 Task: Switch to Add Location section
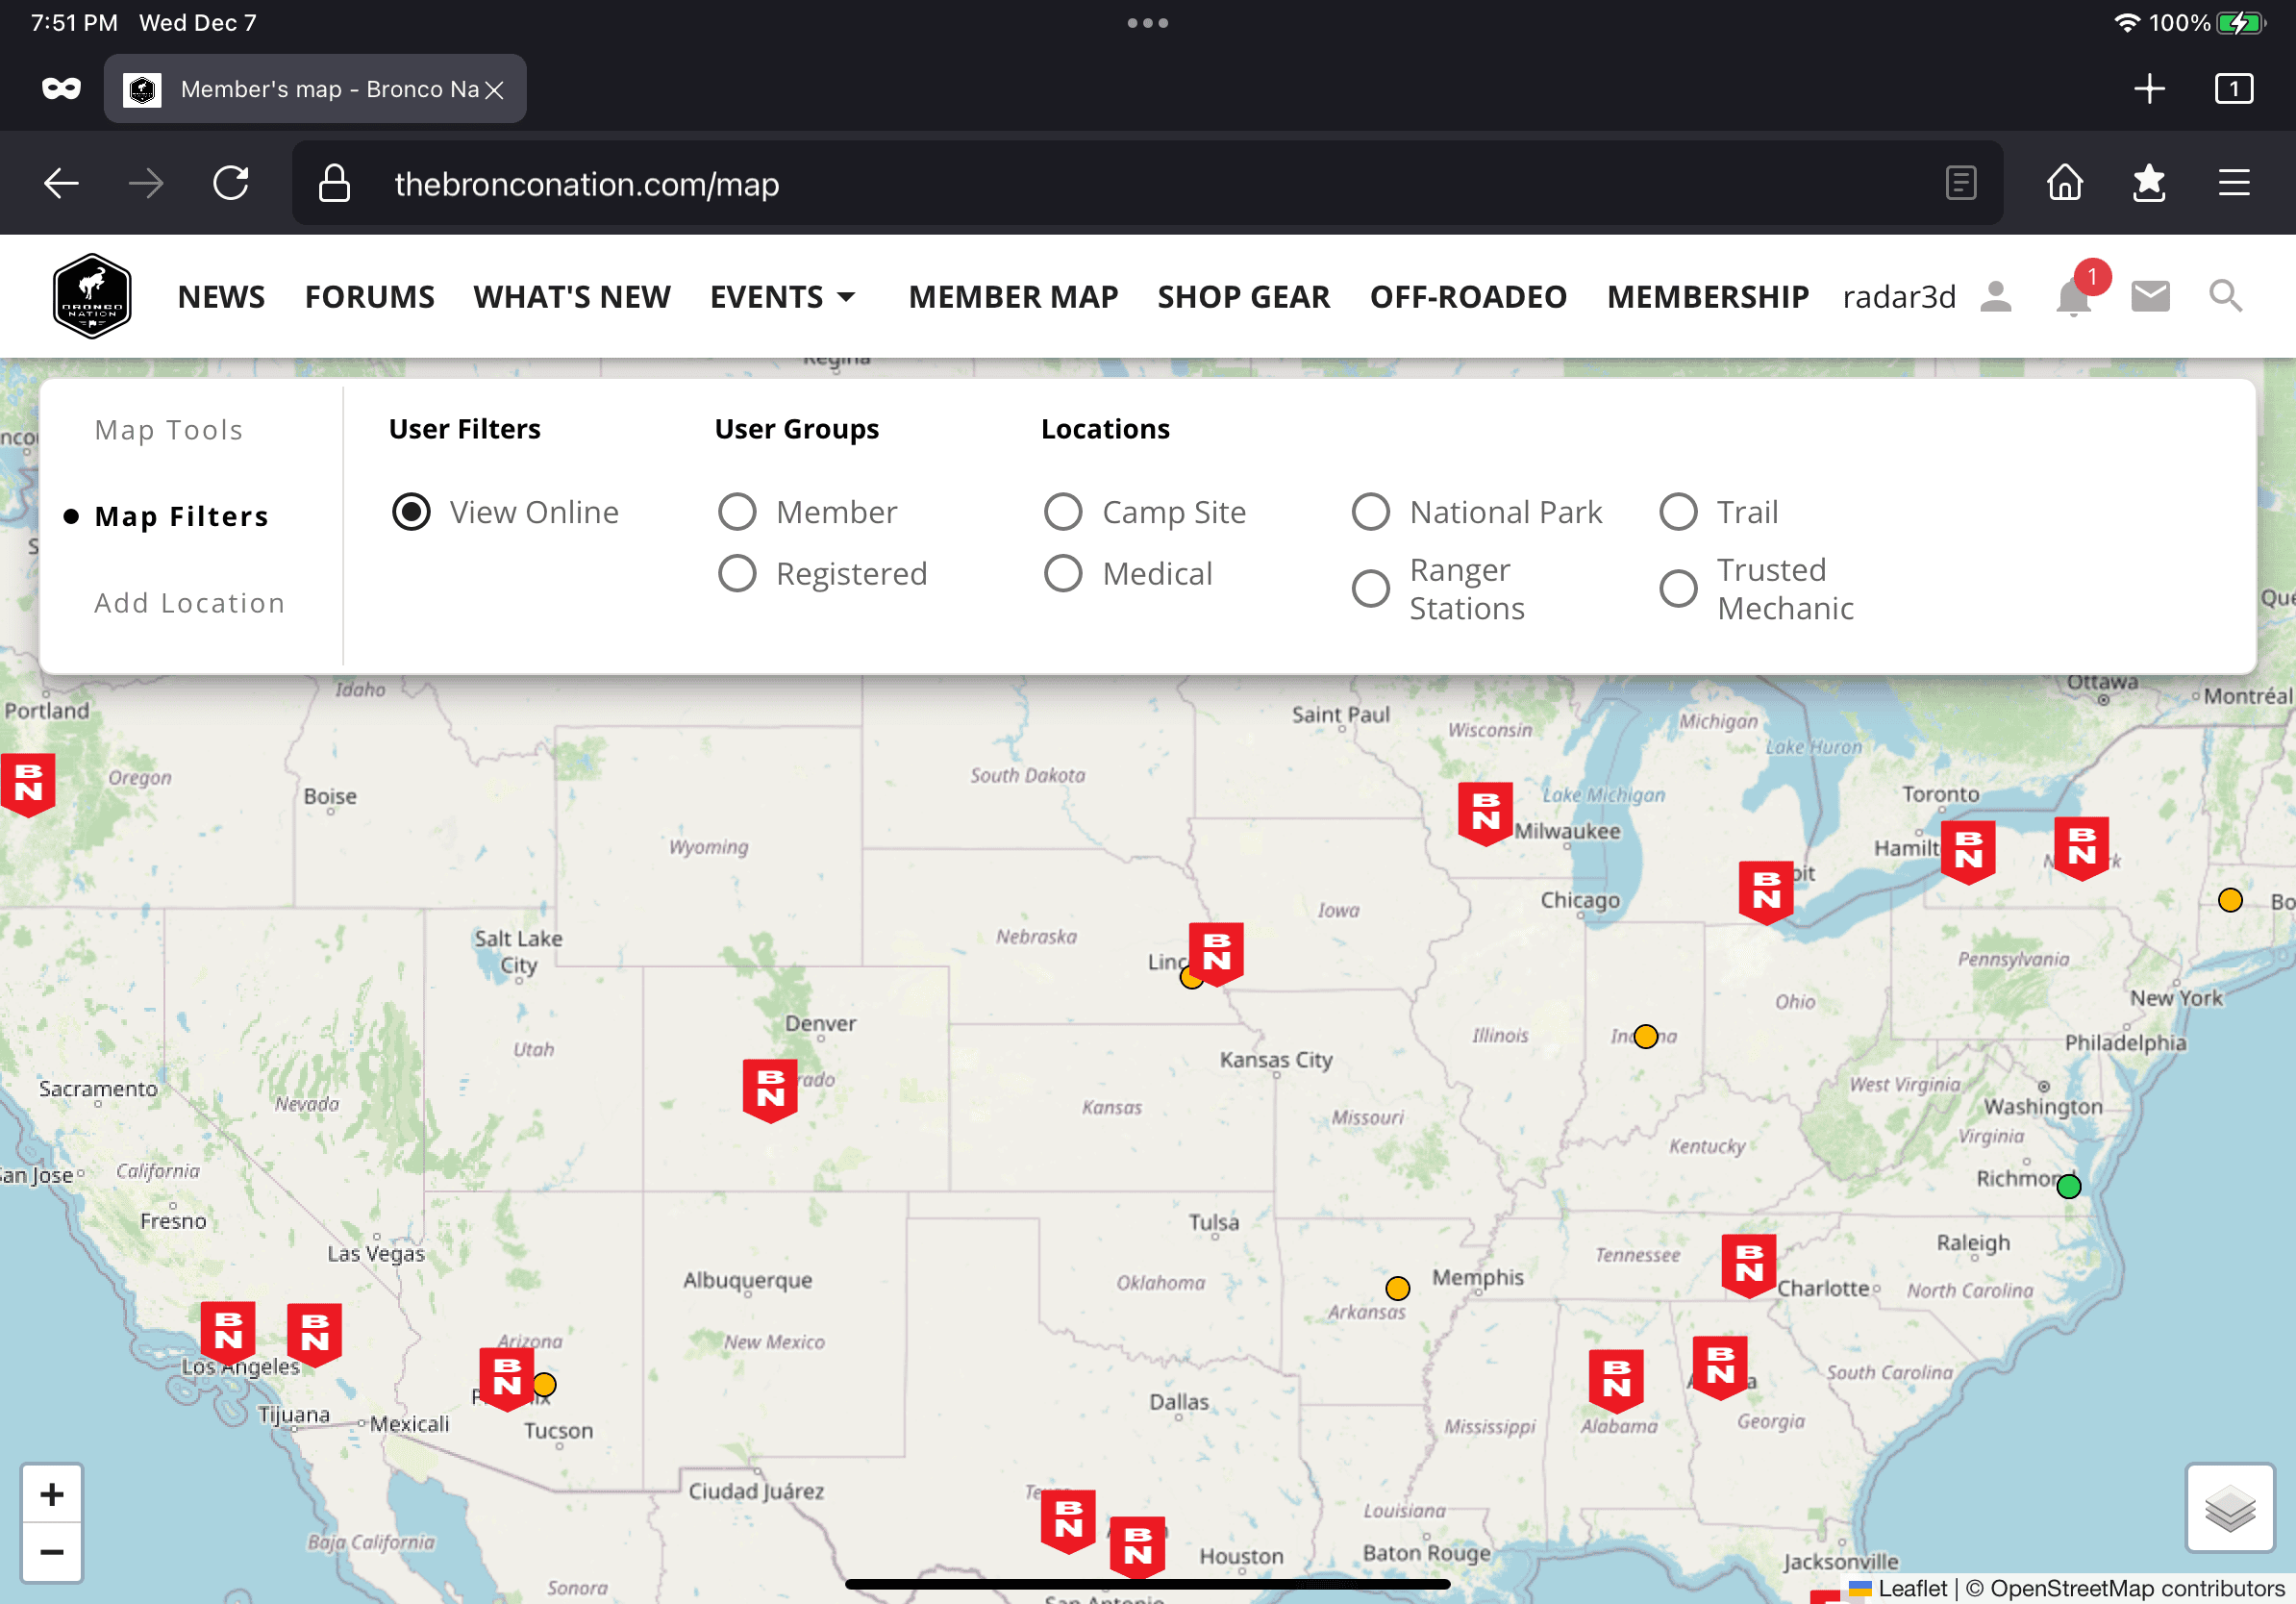pyautogui.click(x=190, y=603)
